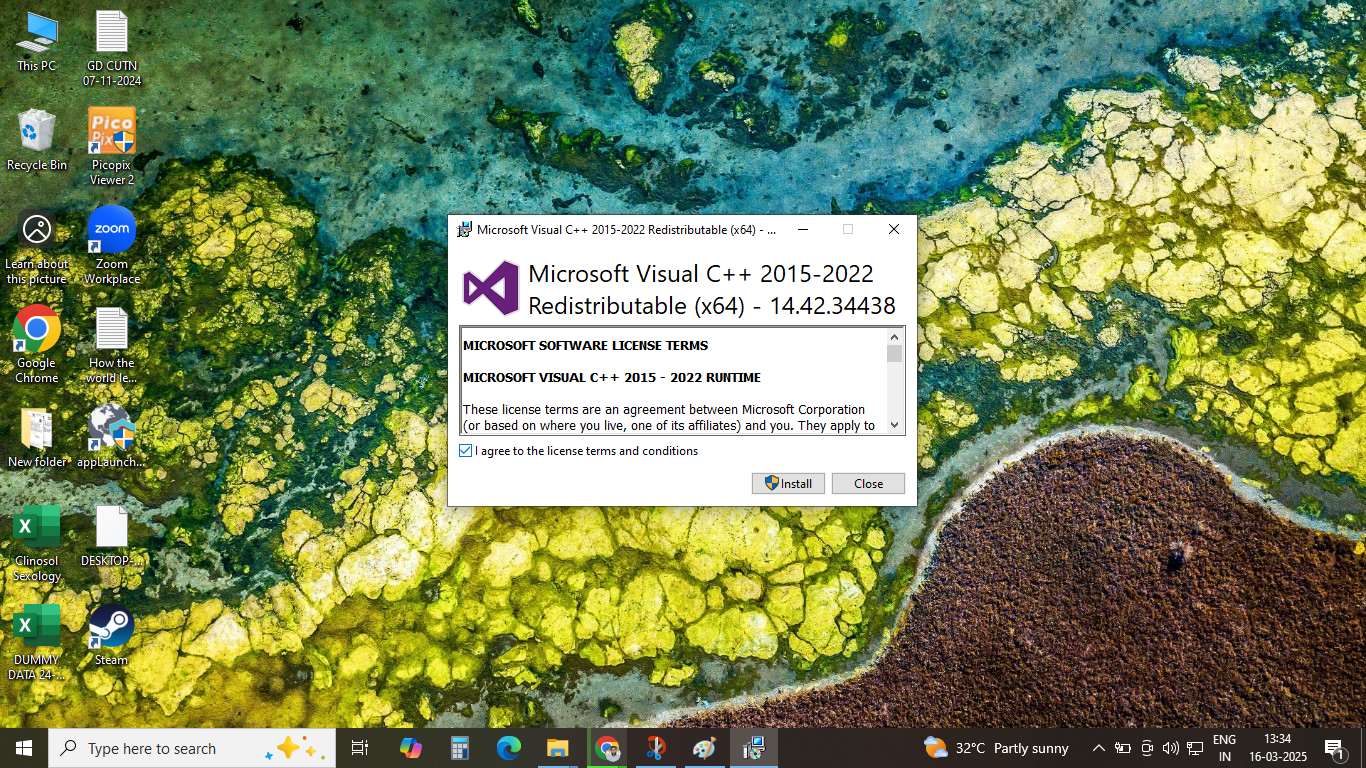This screenshot has width=1366, height=768.
Task: Select the Clinosol Sexology Excel file
Action: click(37, 543)
